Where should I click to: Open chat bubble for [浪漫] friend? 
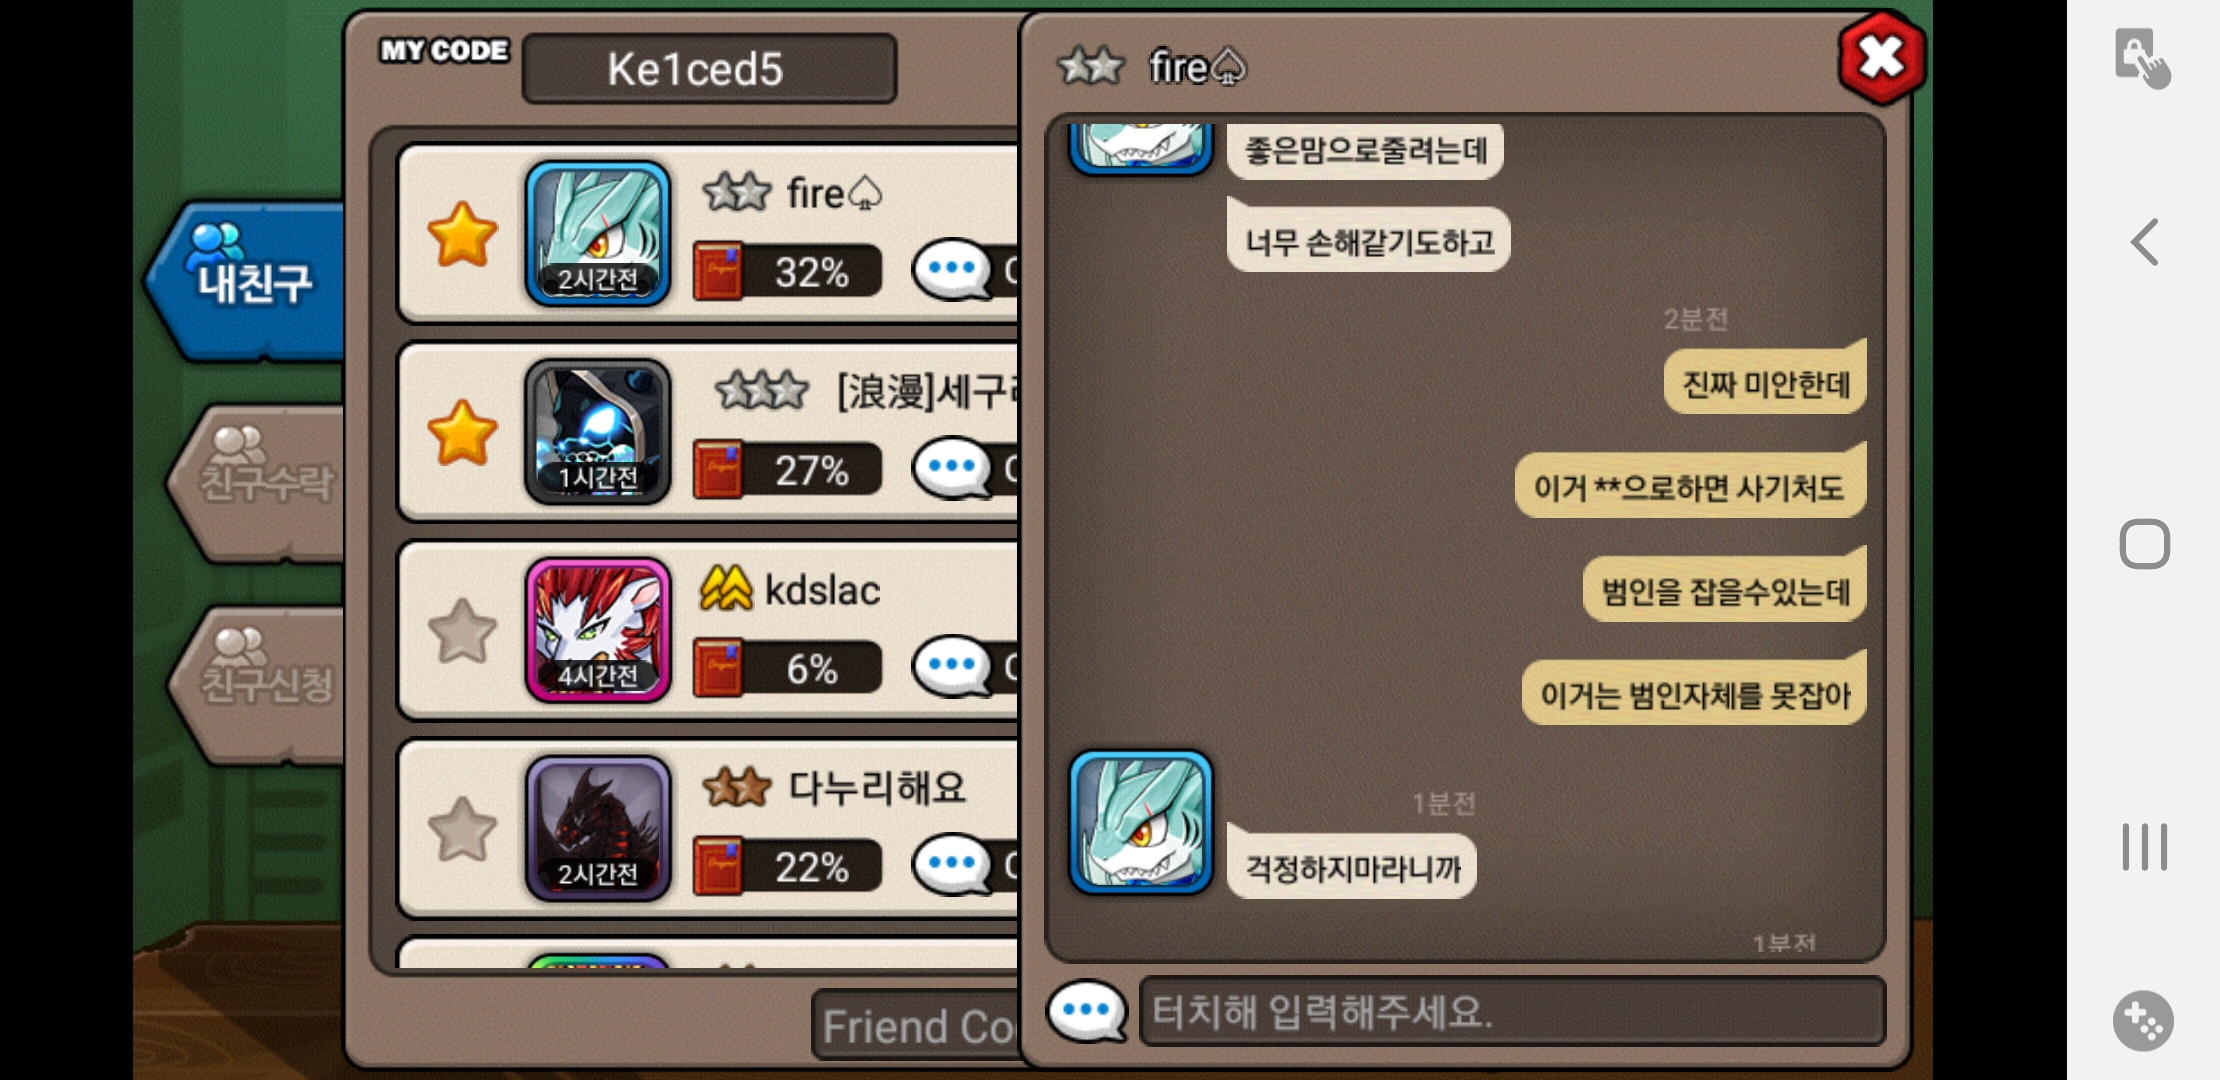952,468
